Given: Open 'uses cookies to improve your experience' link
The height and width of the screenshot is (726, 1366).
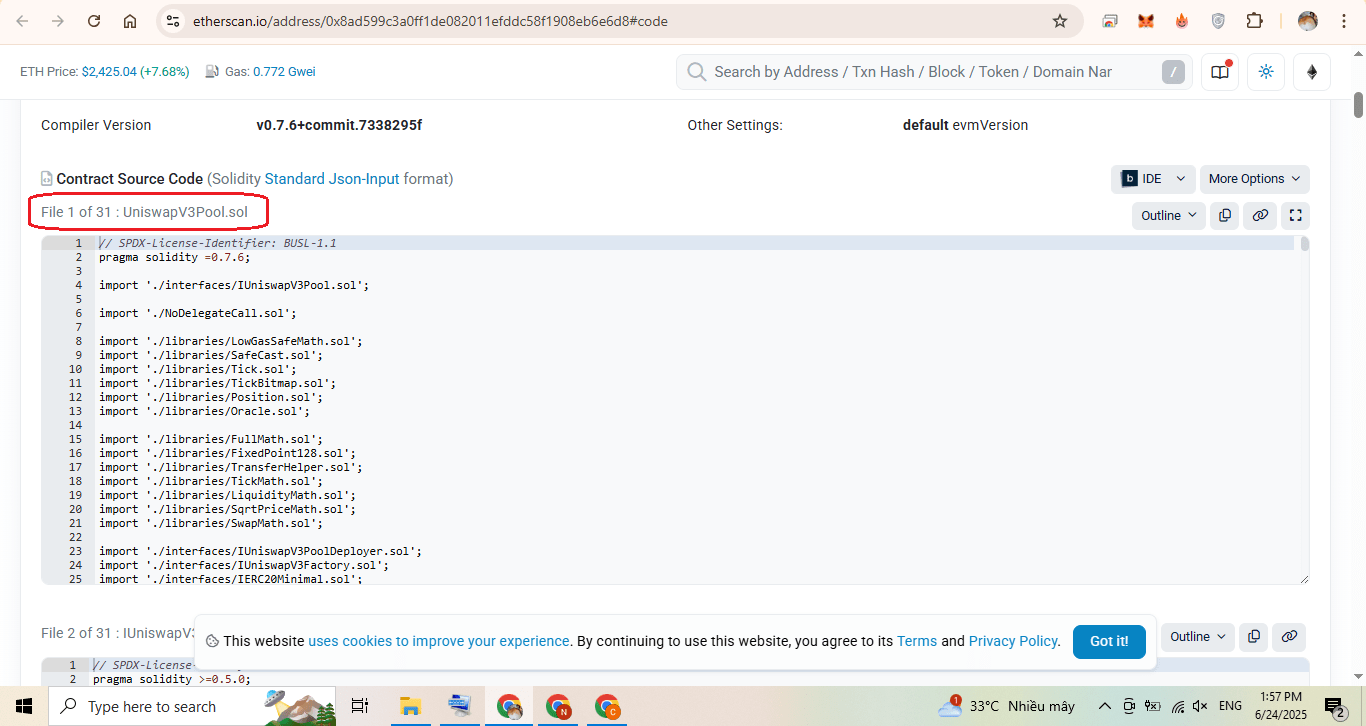Looking at the screenshot, I should [x=439, y=641].
